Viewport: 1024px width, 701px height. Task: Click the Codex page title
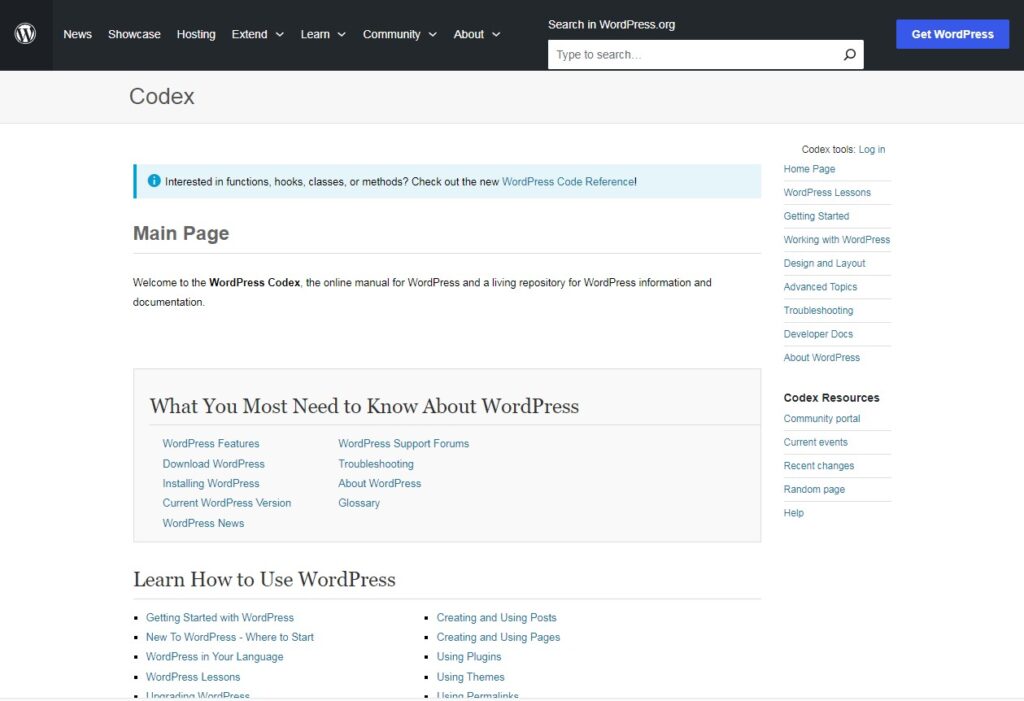161,96
